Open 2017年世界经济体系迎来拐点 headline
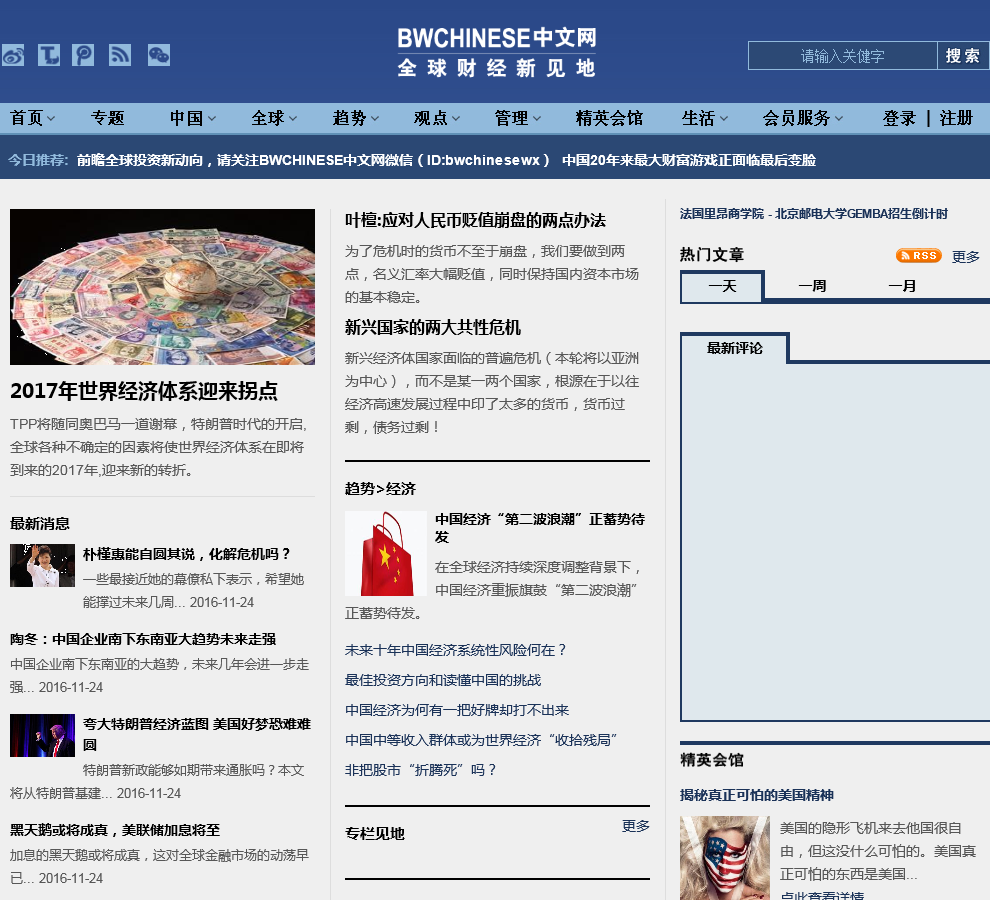990x900 pixels. 144,391
